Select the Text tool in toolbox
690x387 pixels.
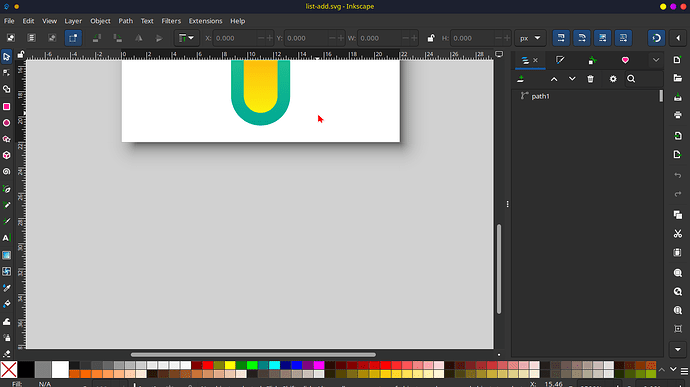pyautogui.click(x=7, y=238)
